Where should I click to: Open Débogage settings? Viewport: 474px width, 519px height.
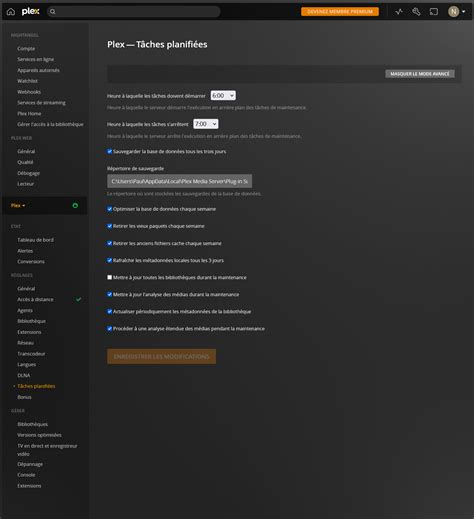coord(28,173)
